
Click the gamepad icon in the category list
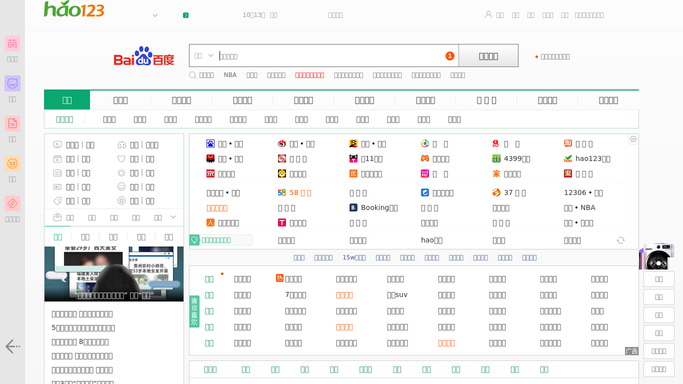122,145
